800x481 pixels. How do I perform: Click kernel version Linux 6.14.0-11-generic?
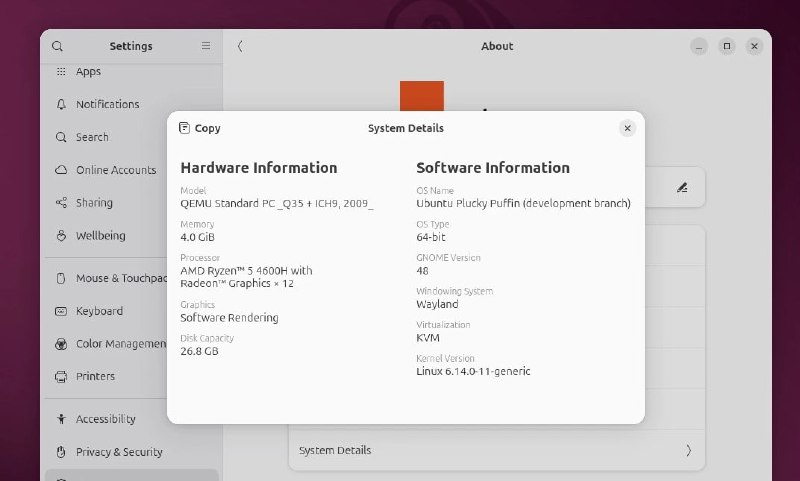click(x=473, y=371)
